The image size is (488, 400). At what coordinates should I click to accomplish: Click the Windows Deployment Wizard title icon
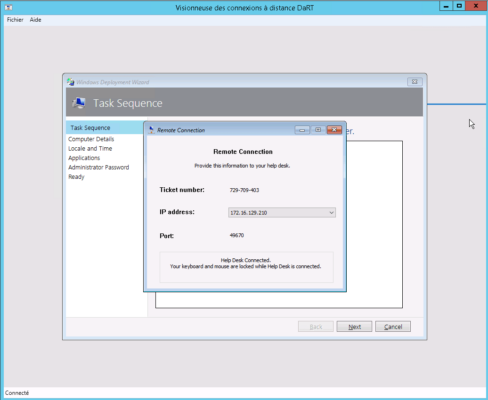pyautogui.click(x=70, y=82)
